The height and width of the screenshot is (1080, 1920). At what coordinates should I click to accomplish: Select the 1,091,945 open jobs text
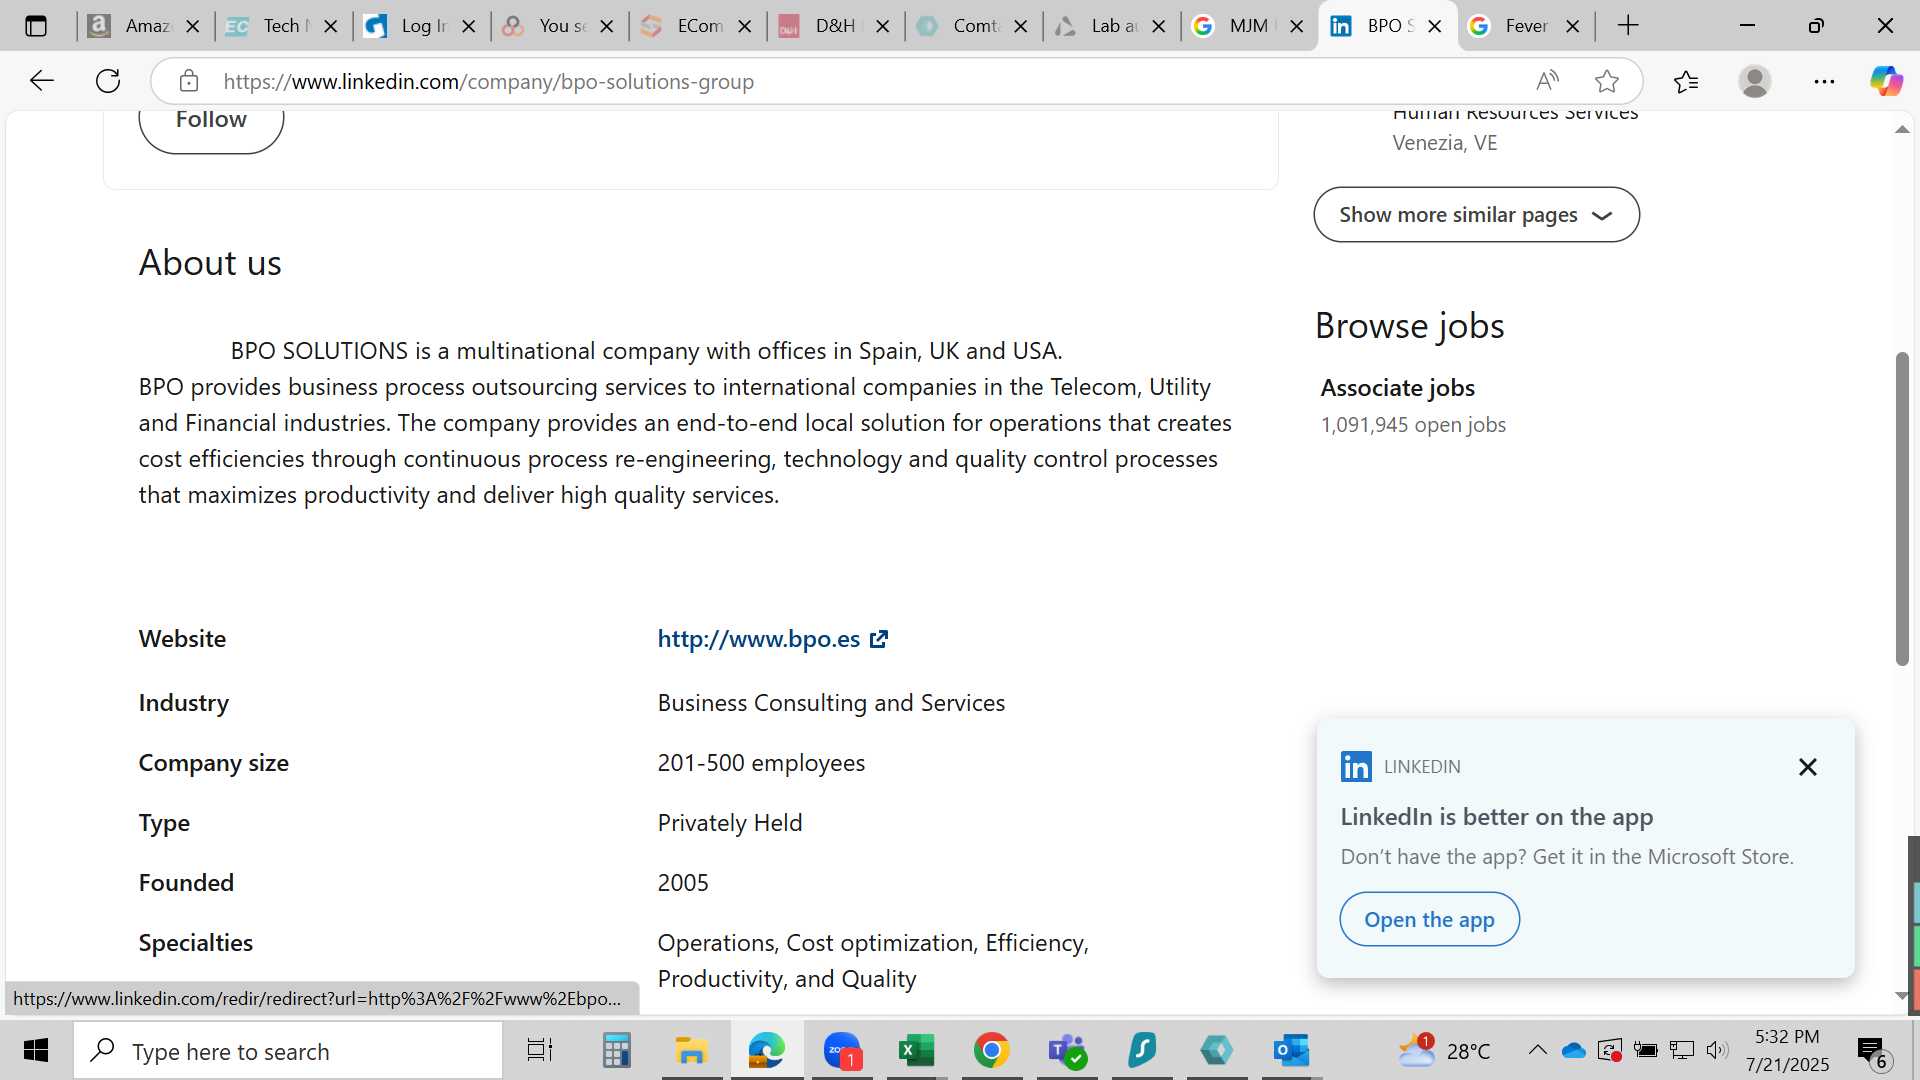tap(1413, 425)
